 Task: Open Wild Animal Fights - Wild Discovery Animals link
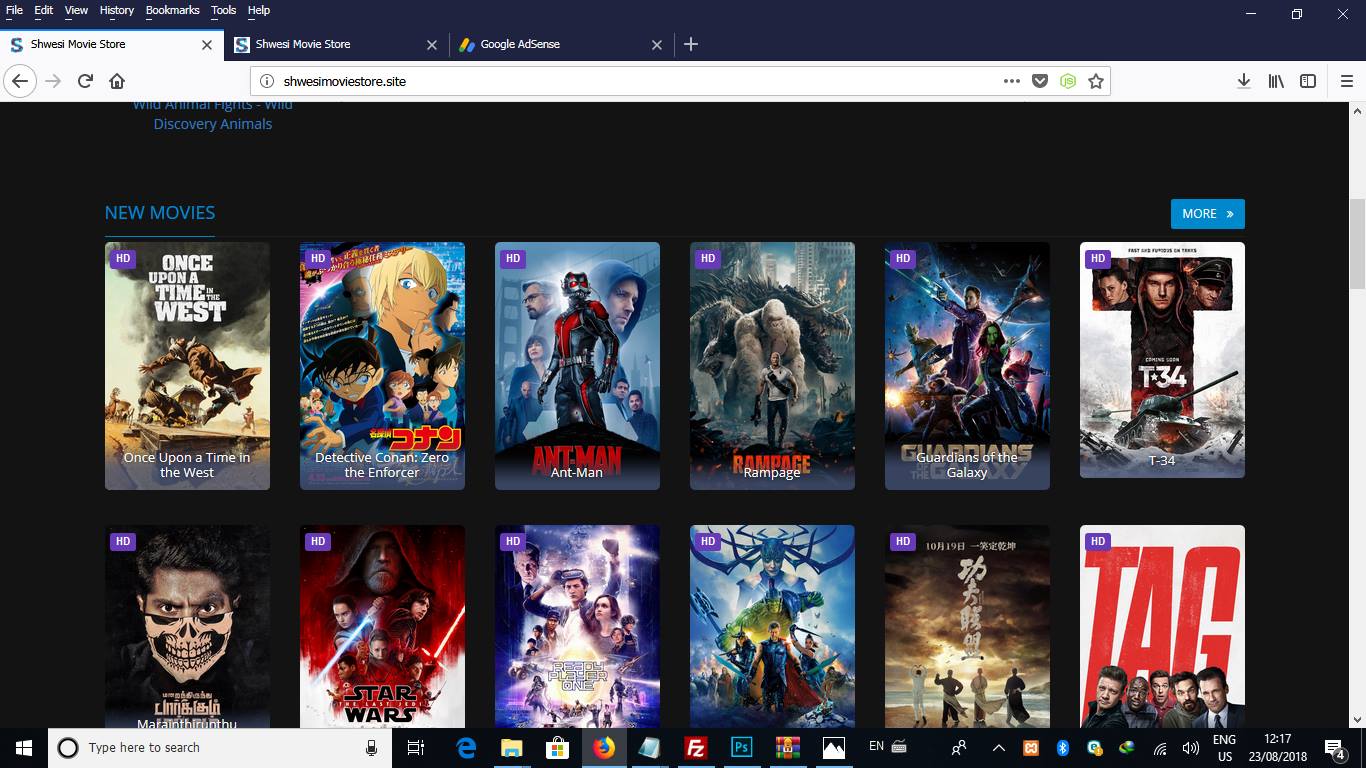pyautogui.click(x=213, y=114)
